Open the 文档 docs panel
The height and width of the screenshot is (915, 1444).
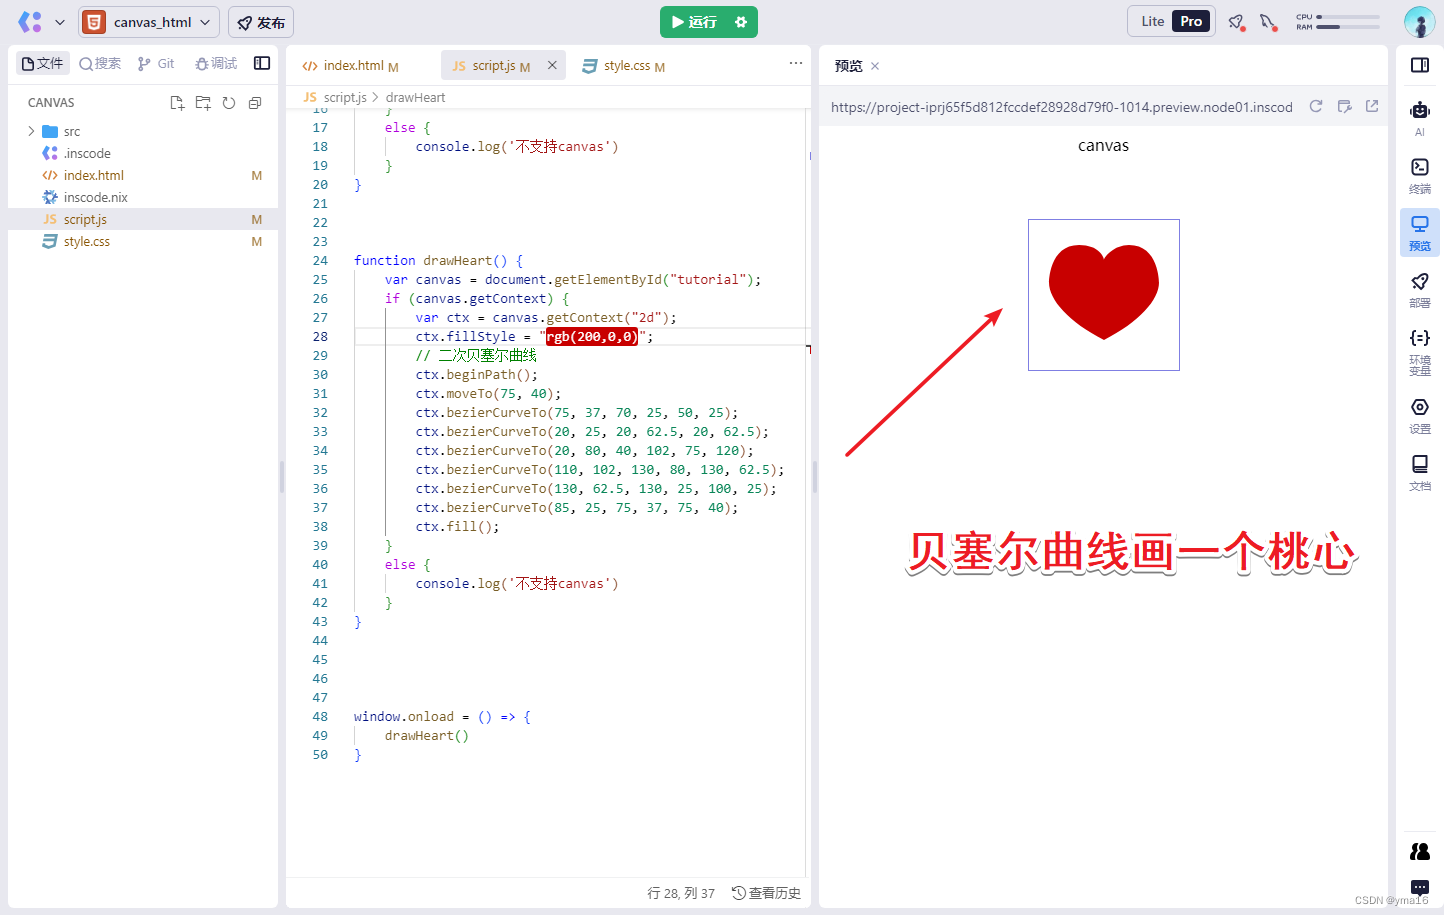pos(1420,473)
